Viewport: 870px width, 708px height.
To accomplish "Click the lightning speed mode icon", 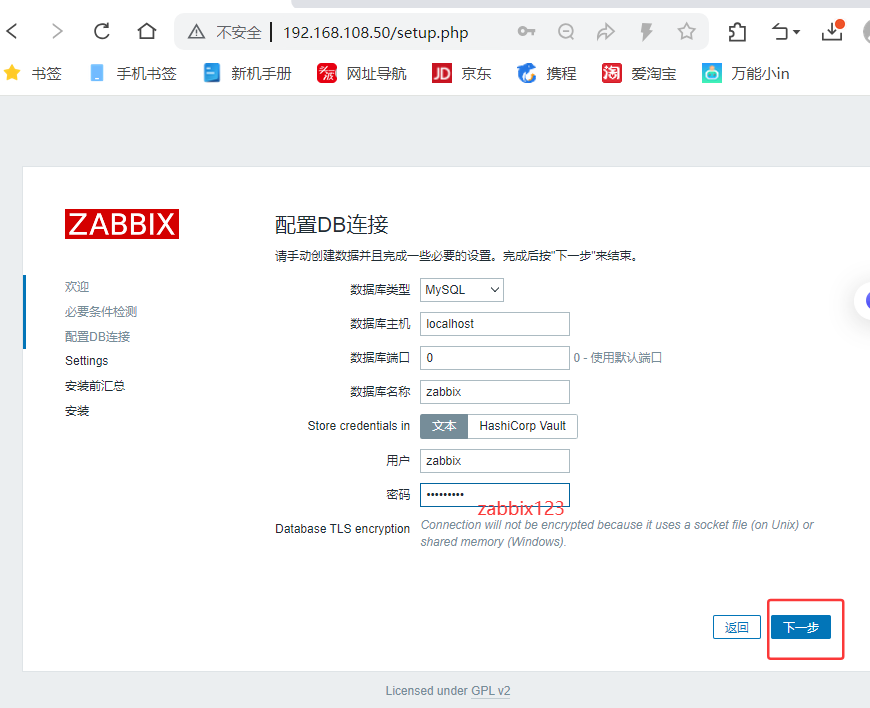I will [x=646, y=32].
